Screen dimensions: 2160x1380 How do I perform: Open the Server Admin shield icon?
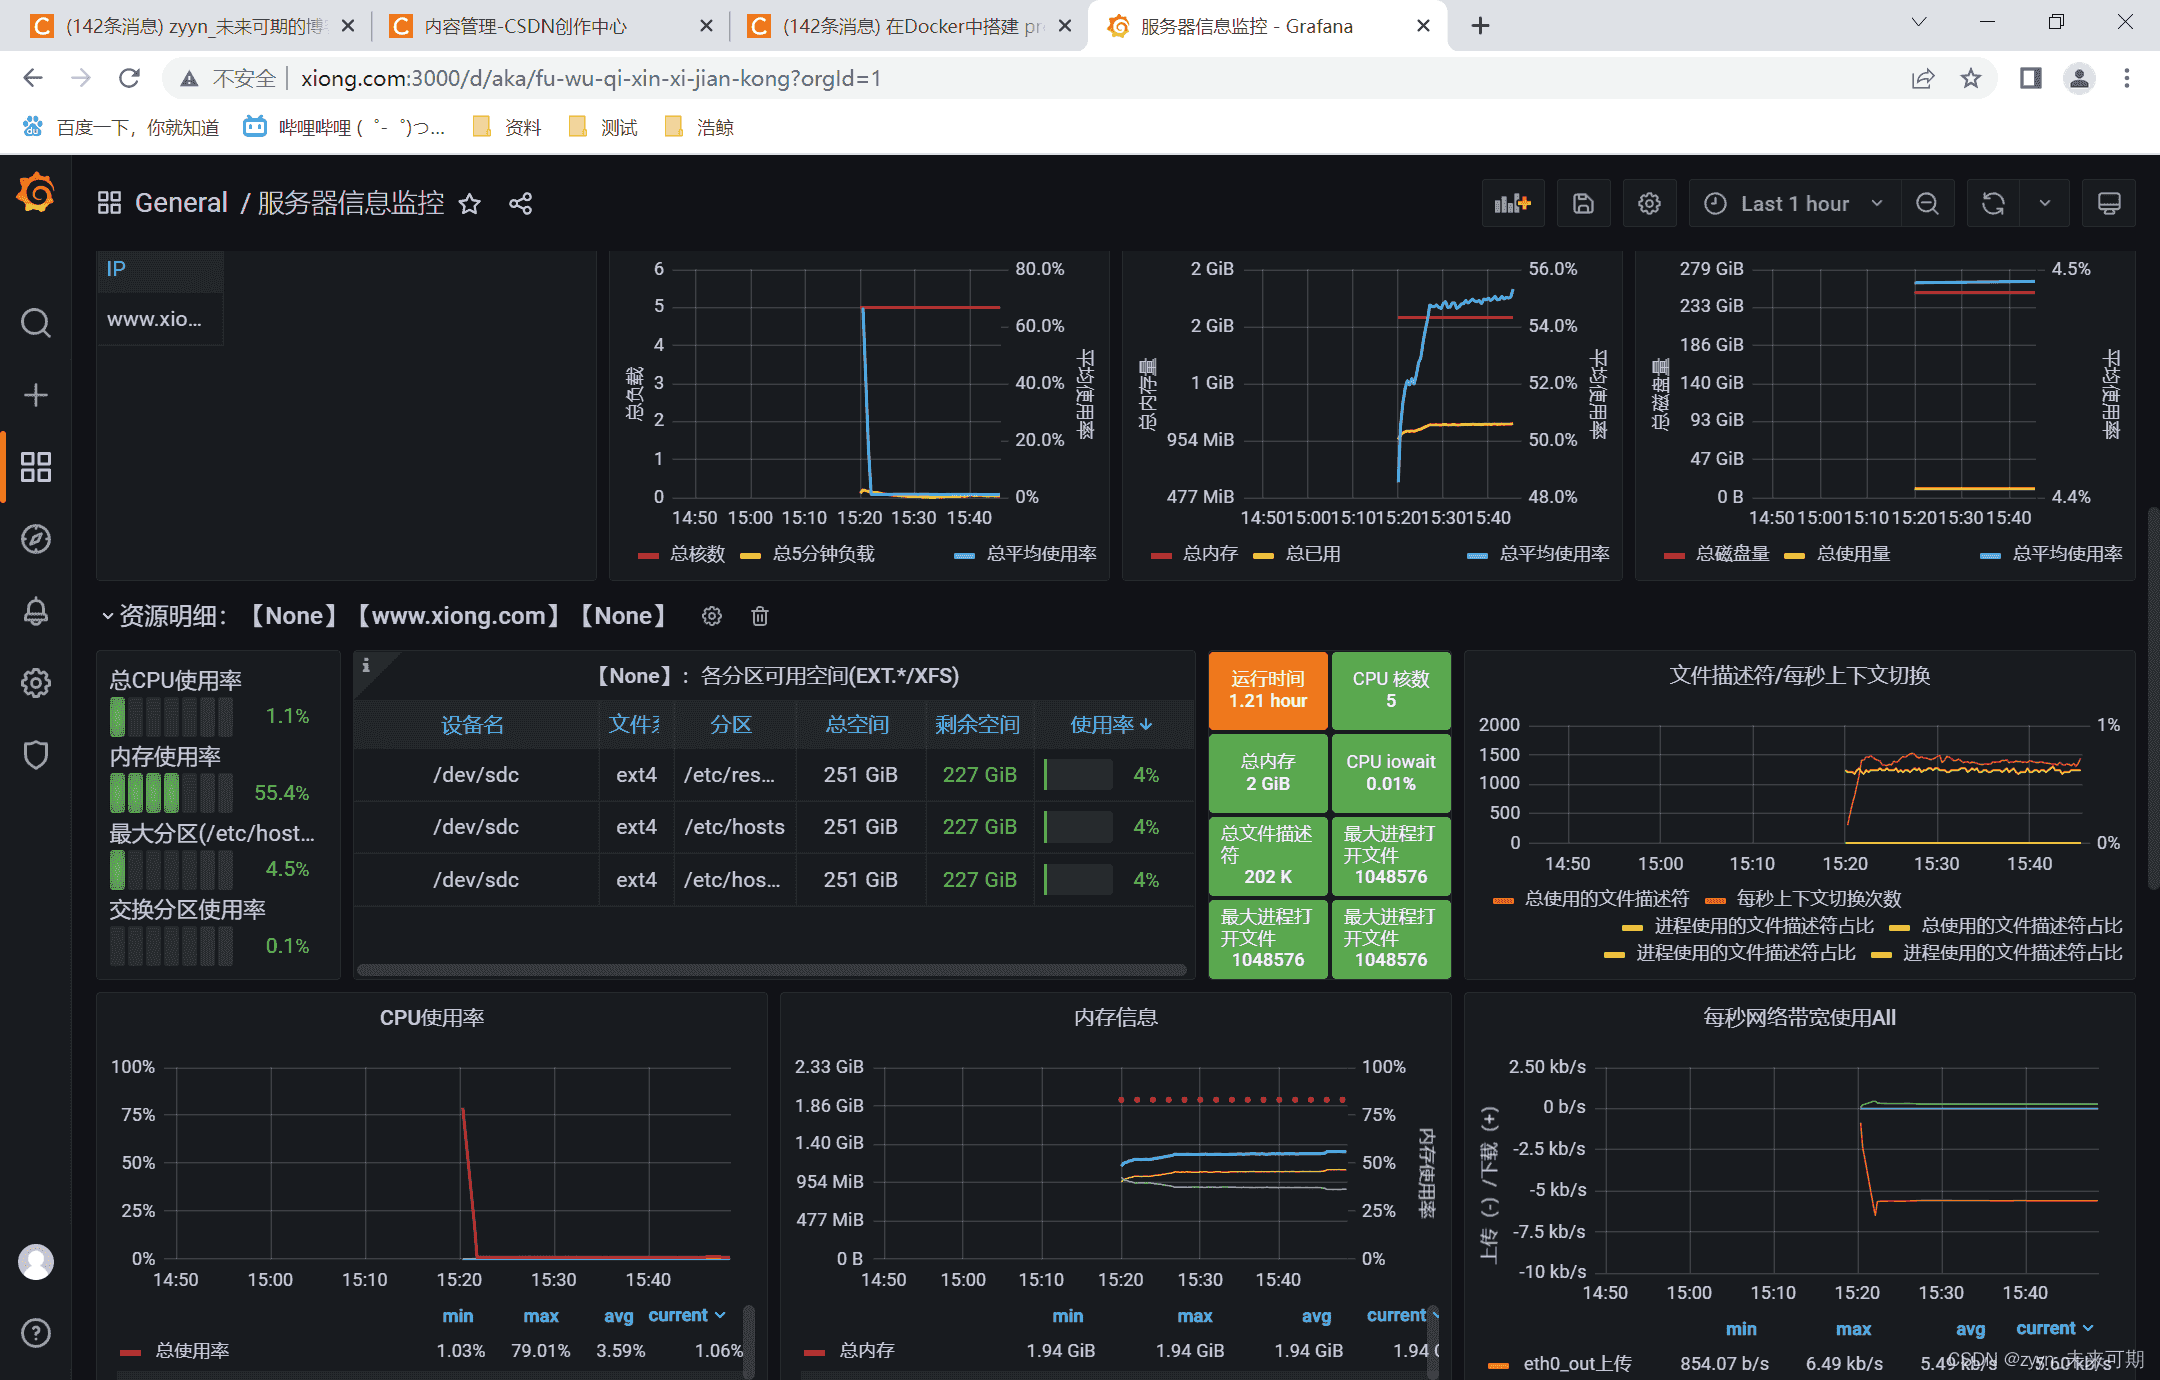point(36,755)
